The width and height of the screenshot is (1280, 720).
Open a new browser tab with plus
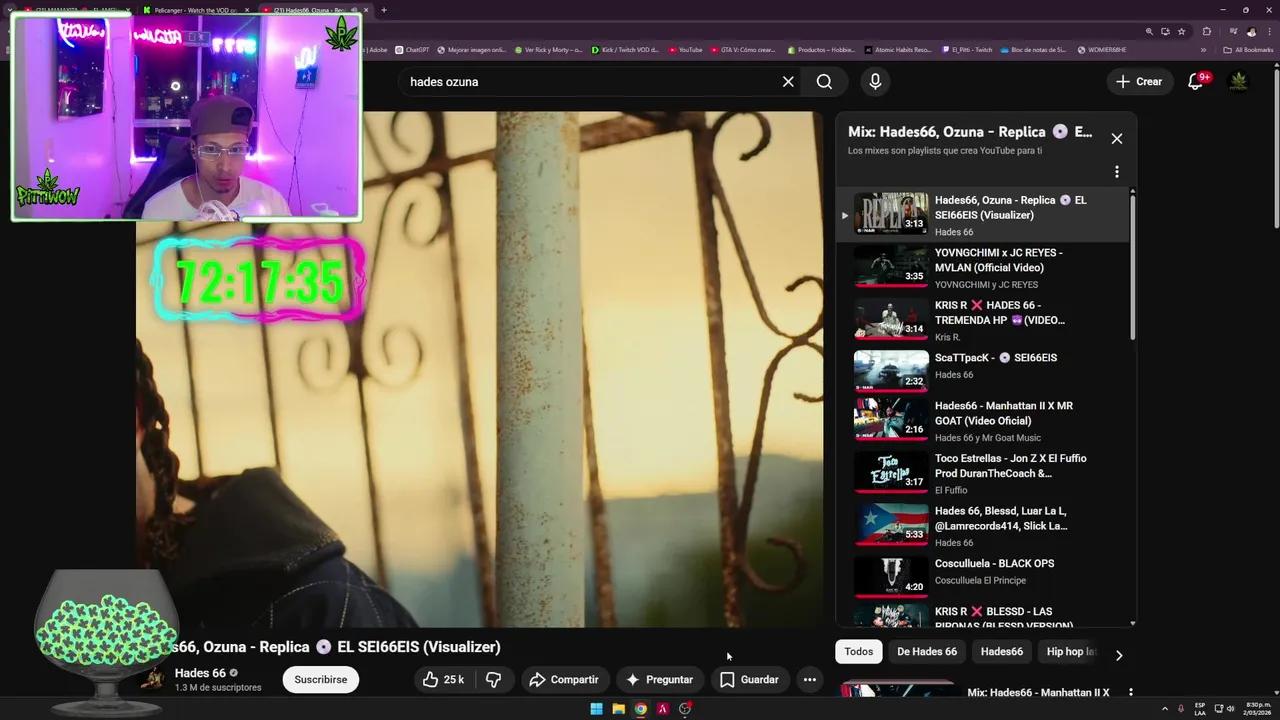(384, 10)
